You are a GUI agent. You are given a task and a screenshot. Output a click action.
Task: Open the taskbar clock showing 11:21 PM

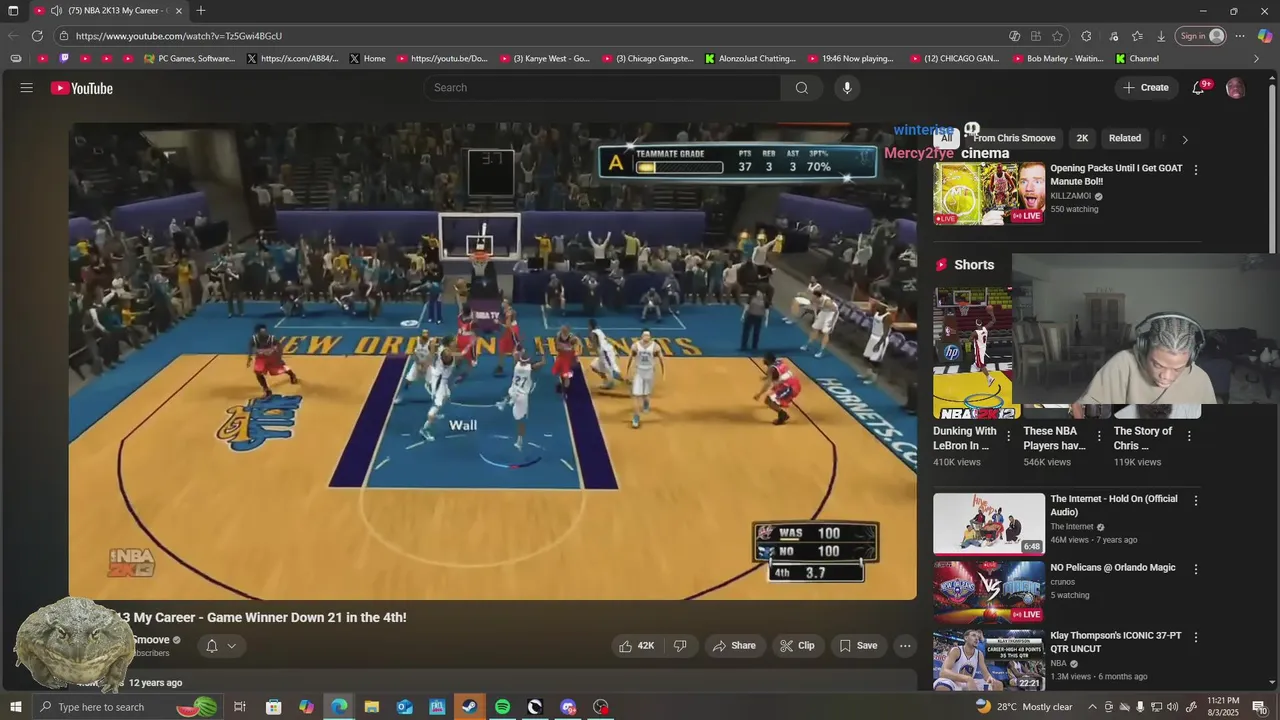coord(1224,707)
